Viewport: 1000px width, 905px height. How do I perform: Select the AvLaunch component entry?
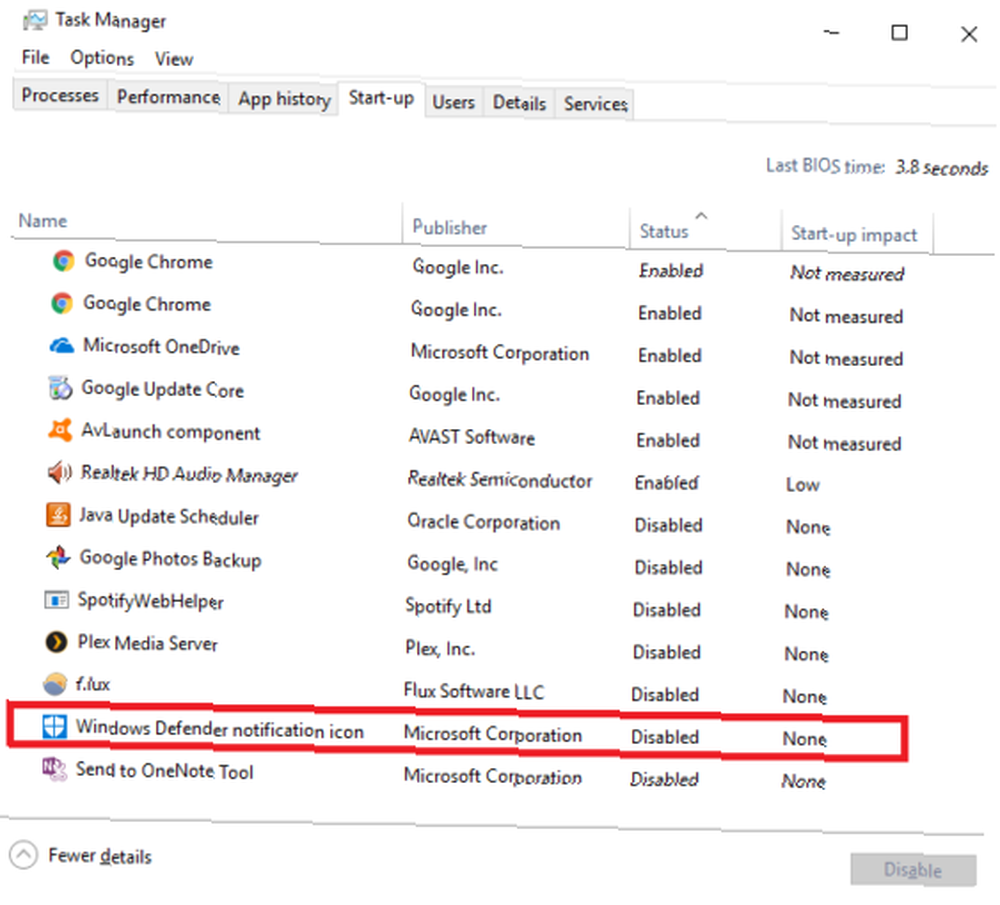[x=170, y=432]
